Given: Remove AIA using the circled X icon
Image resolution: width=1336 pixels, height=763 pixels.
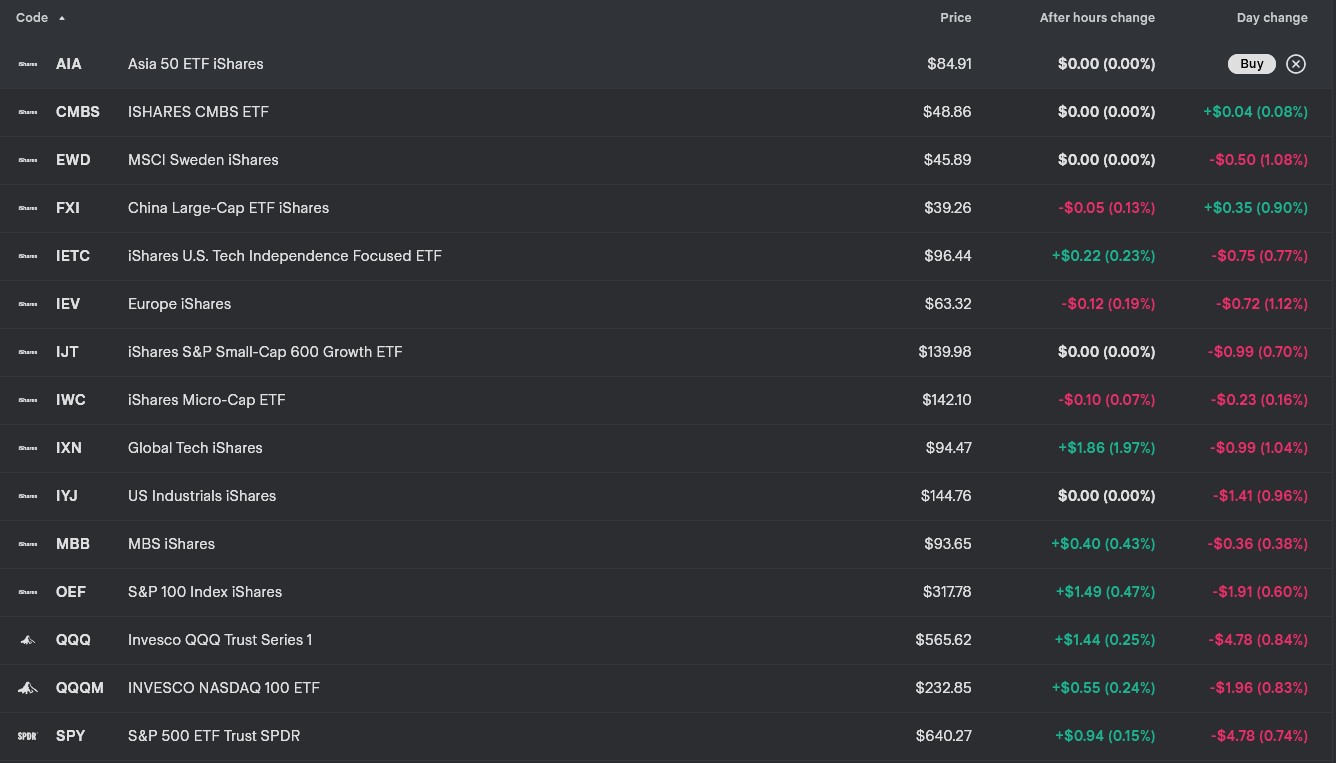Looking at the screenshot, I should point(1296,64).
